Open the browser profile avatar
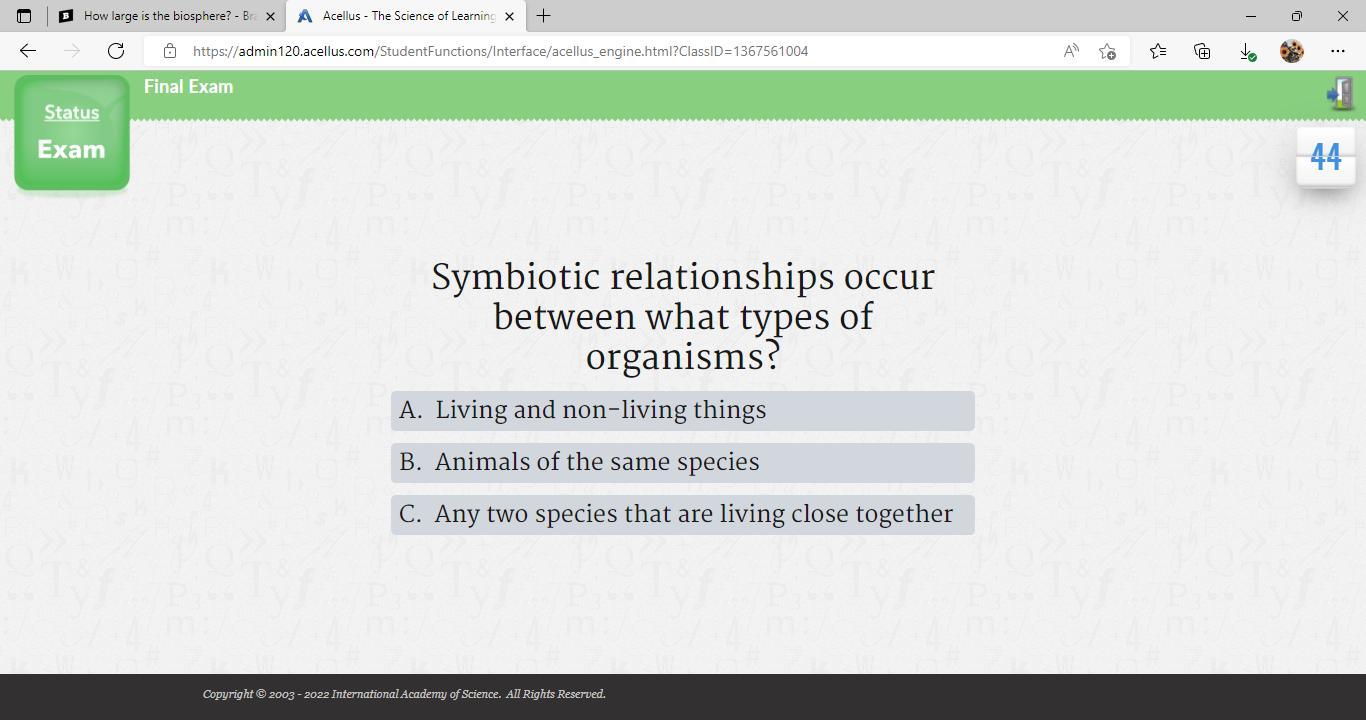Screen dimensions: 1366x720 [x=1292, y=51]
